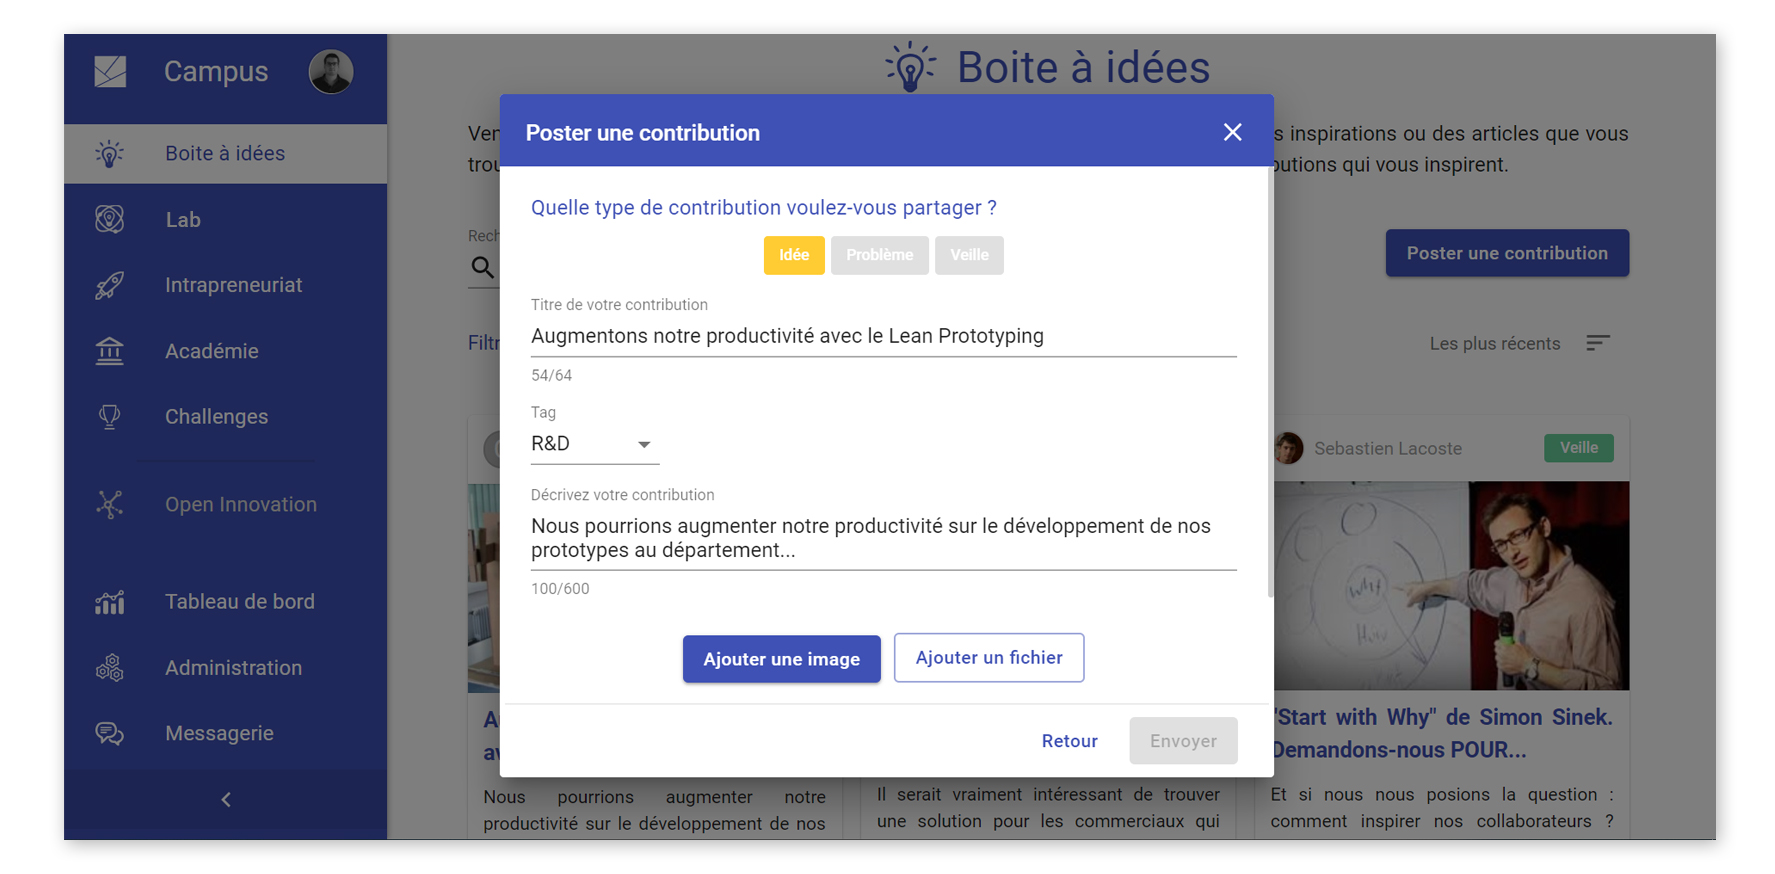The height and width of the screenshot is (874, 1775).
Task: Select the Idée contribution type
Action: [x=793, y=255]
